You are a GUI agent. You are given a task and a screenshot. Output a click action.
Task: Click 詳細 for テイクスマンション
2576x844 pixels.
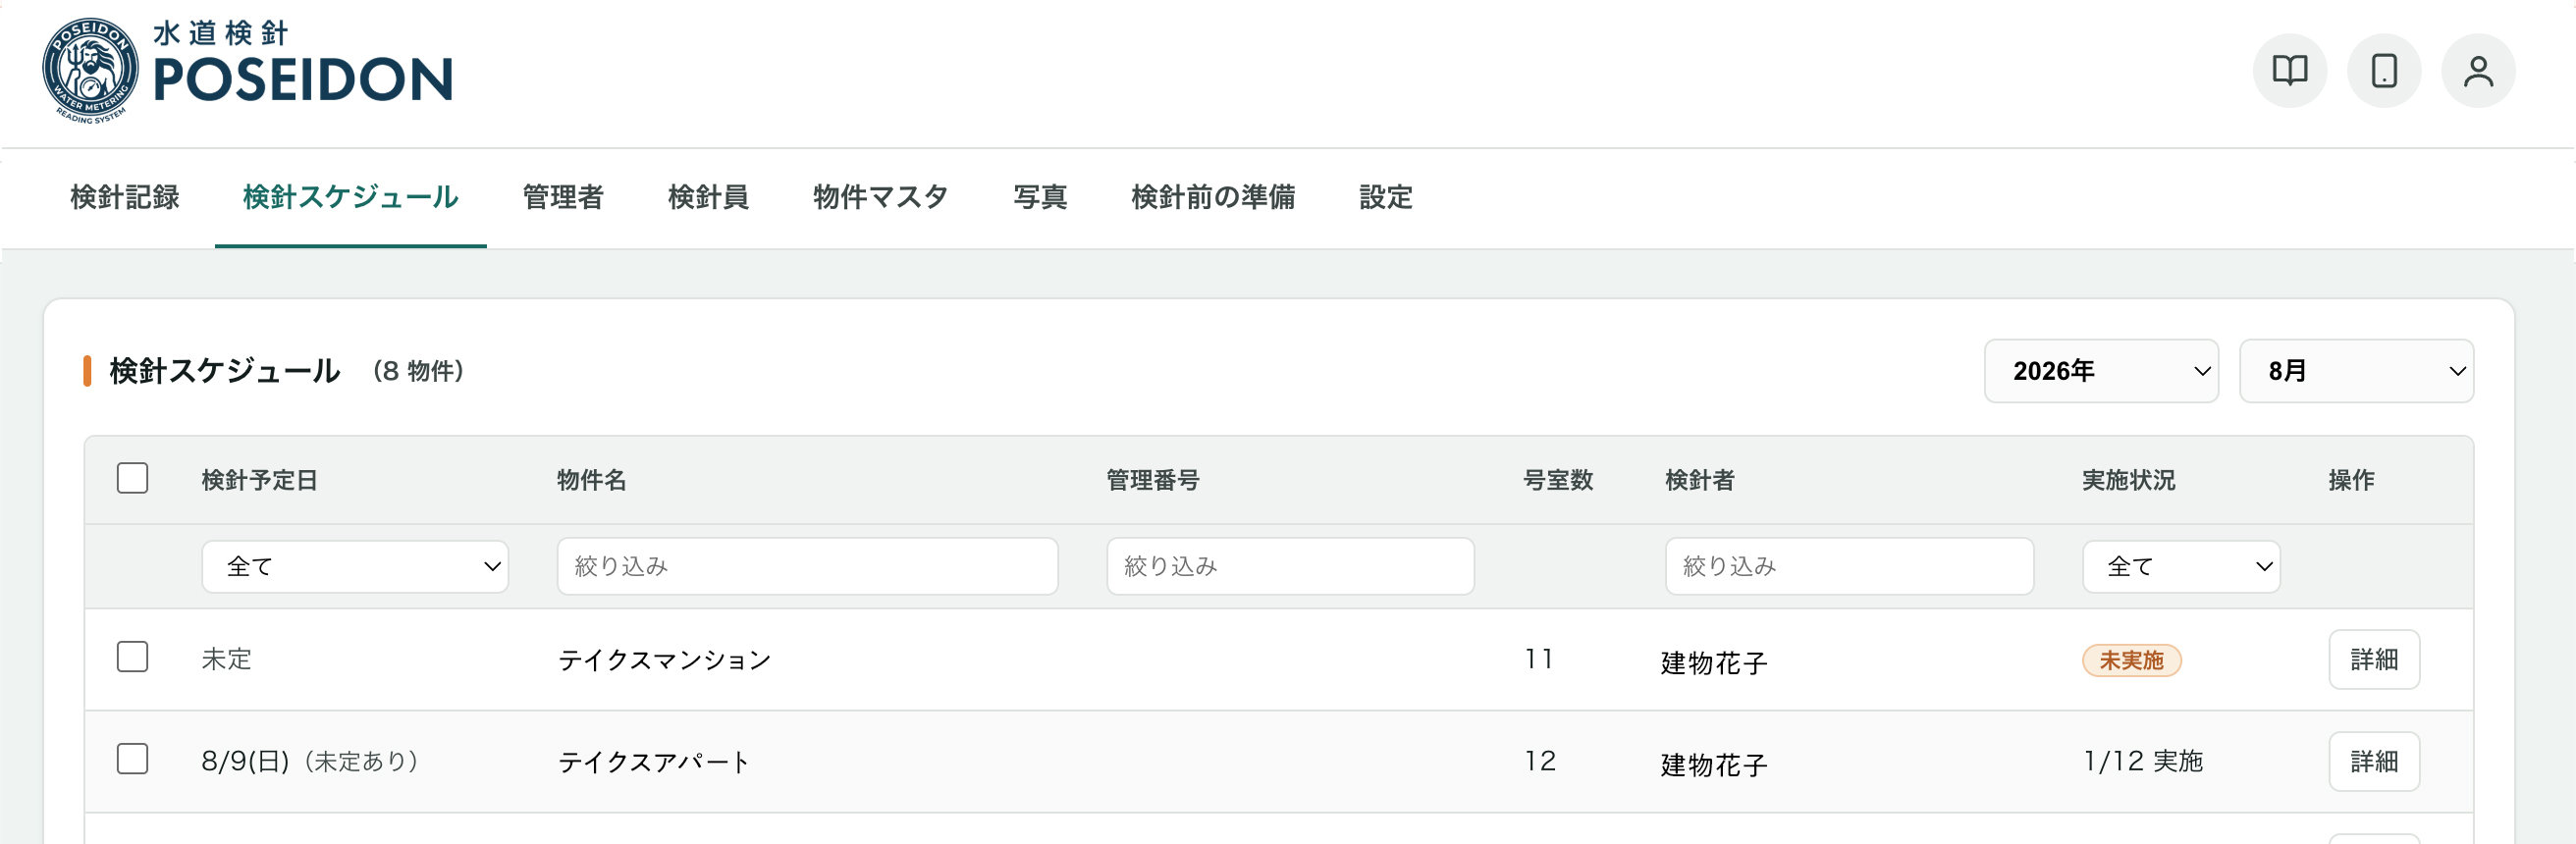click(x=2374, y=660)
